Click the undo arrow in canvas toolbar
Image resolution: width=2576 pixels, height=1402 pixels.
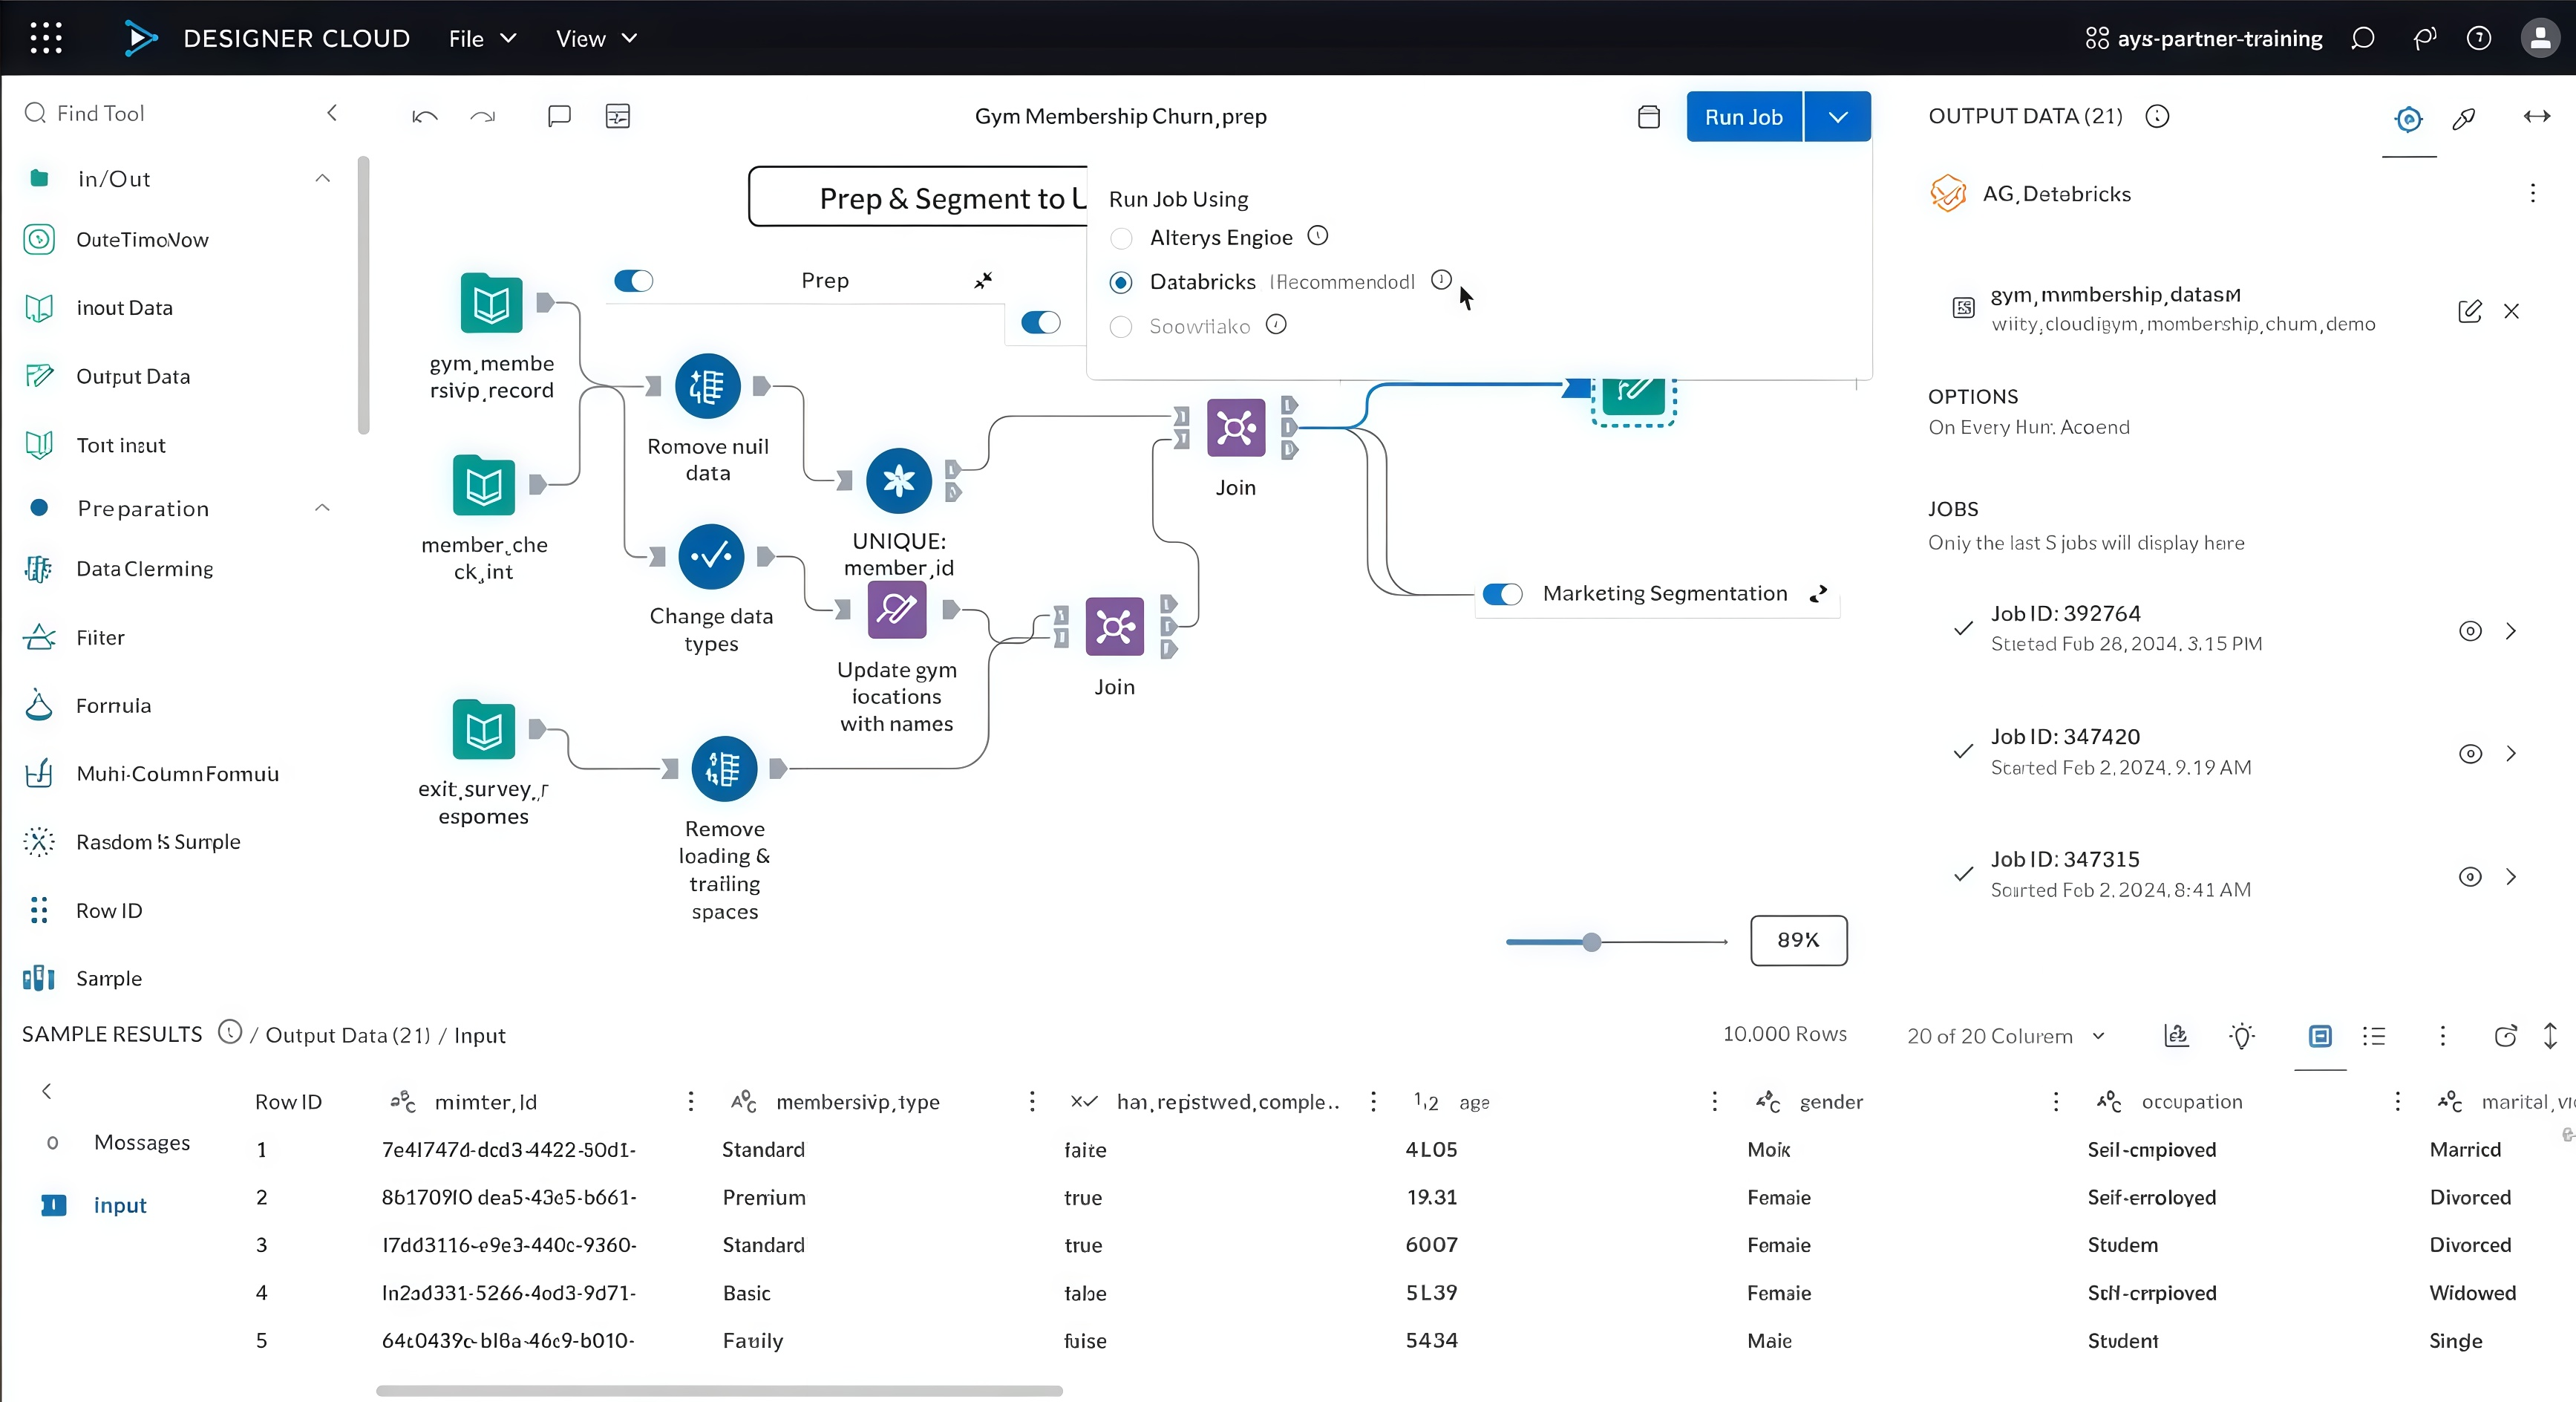point(424,116)
